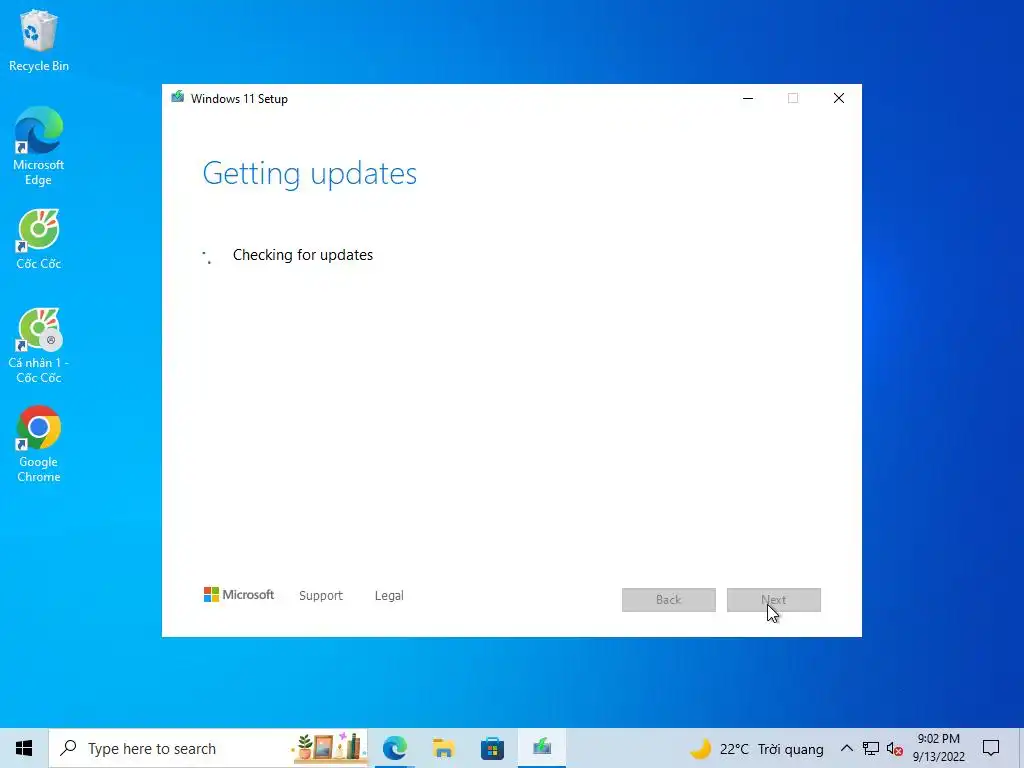The width and height of the screenshot is (1024, 768).
Task: Click the disabled maximize button of Setup
Action: (x=793, y=99)
